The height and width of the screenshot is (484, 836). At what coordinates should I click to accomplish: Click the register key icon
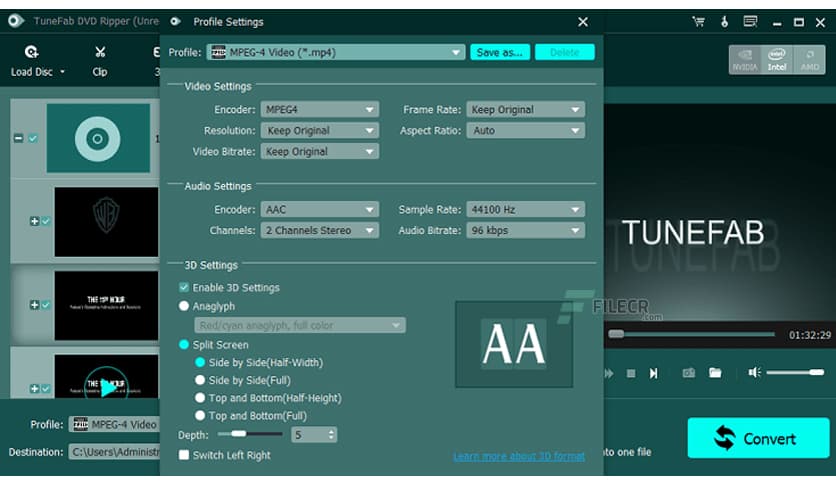724,22
